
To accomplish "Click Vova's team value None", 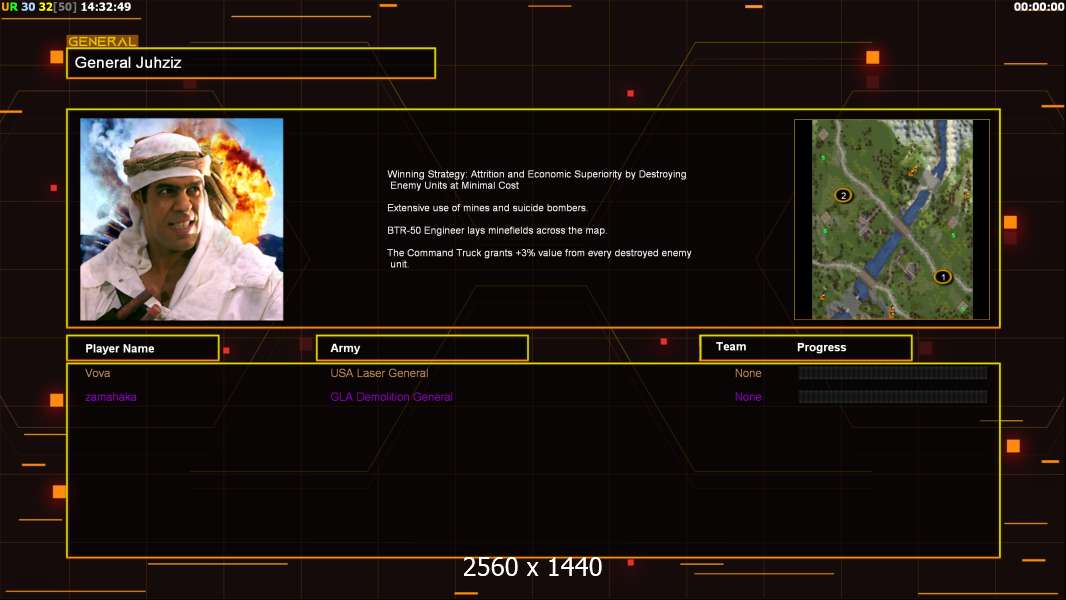I will [x=748, y=373].
